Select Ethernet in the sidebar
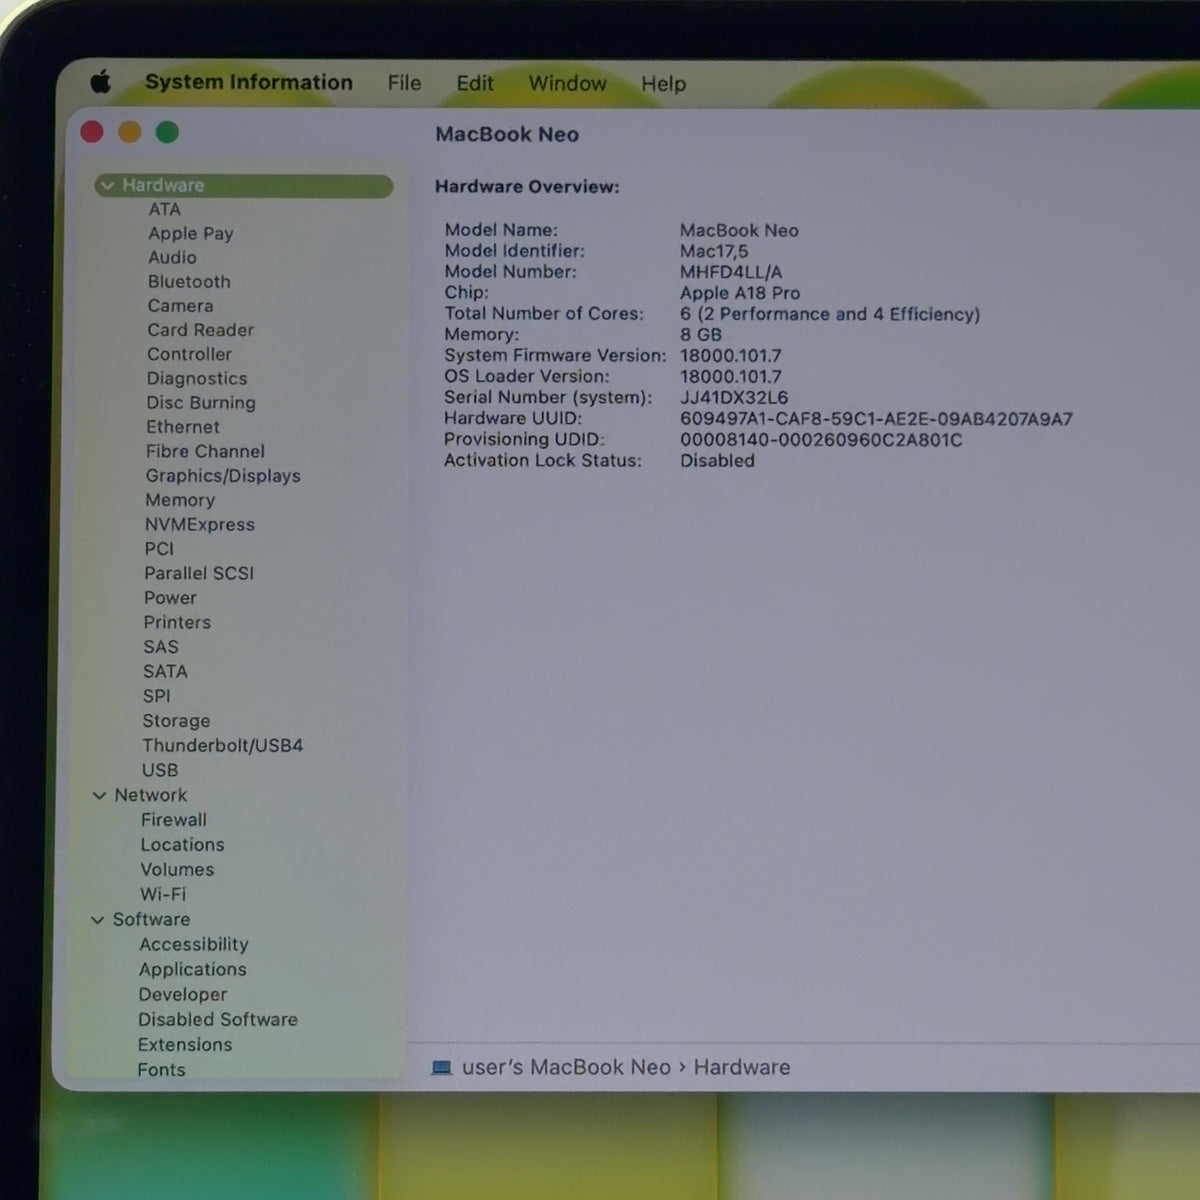This screenshot has height=1200, width=1200. (x=182, y=427)
